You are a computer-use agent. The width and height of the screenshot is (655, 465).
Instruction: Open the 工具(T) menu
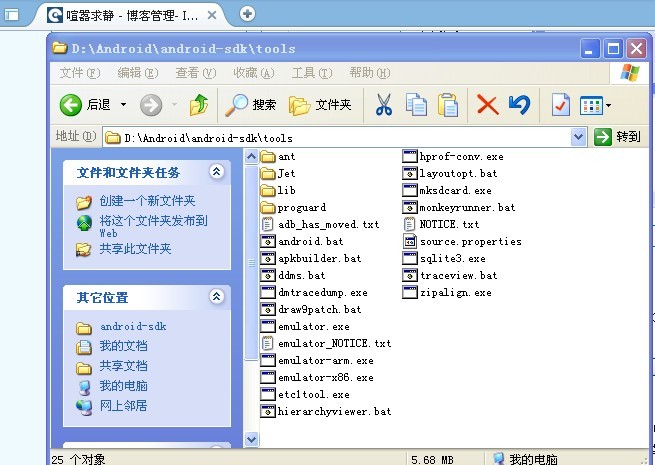click(x=312, y=73)
